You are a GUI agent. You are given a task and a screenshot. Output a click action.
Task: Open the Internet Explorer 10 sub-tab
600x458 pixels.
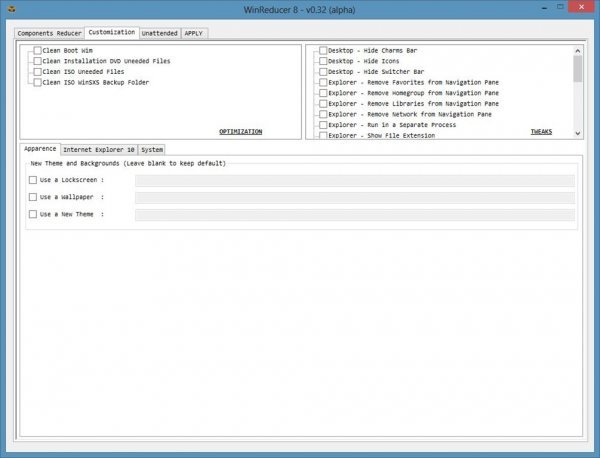tap(99, 150)
